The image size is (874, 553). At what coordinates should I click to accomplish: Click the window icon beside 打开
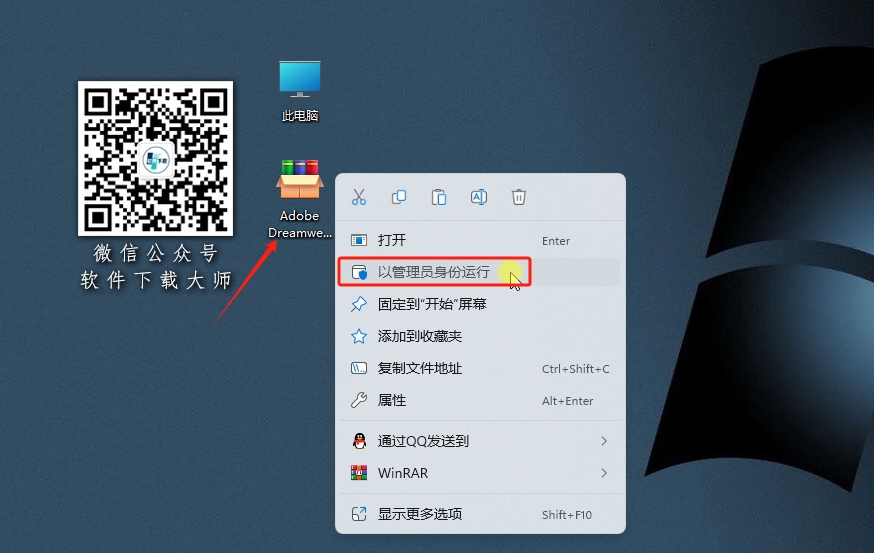(x=359, y=240)
